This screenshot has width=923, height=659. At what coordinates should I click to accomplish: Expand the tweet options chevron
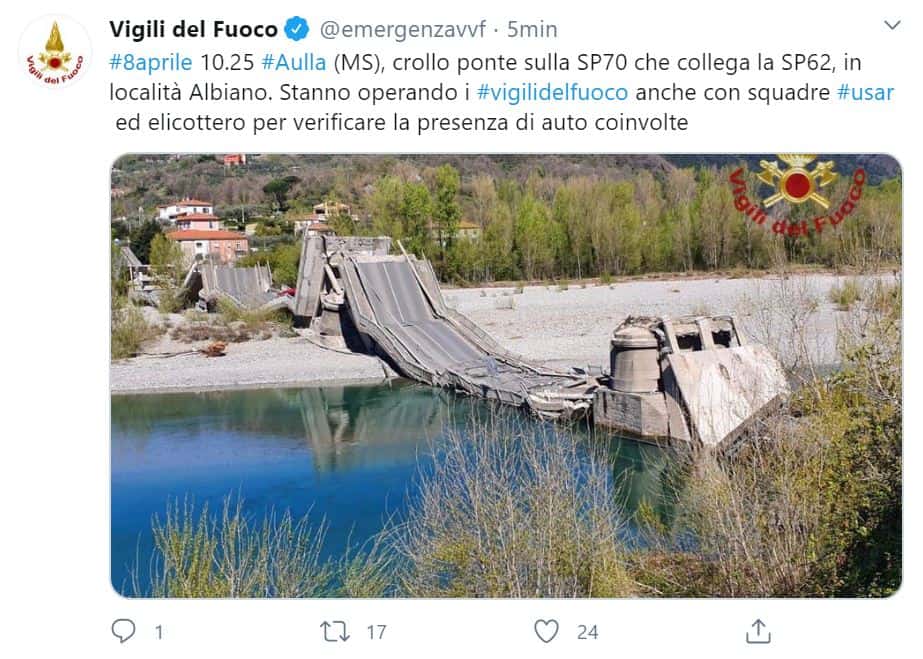pos(893,25)
